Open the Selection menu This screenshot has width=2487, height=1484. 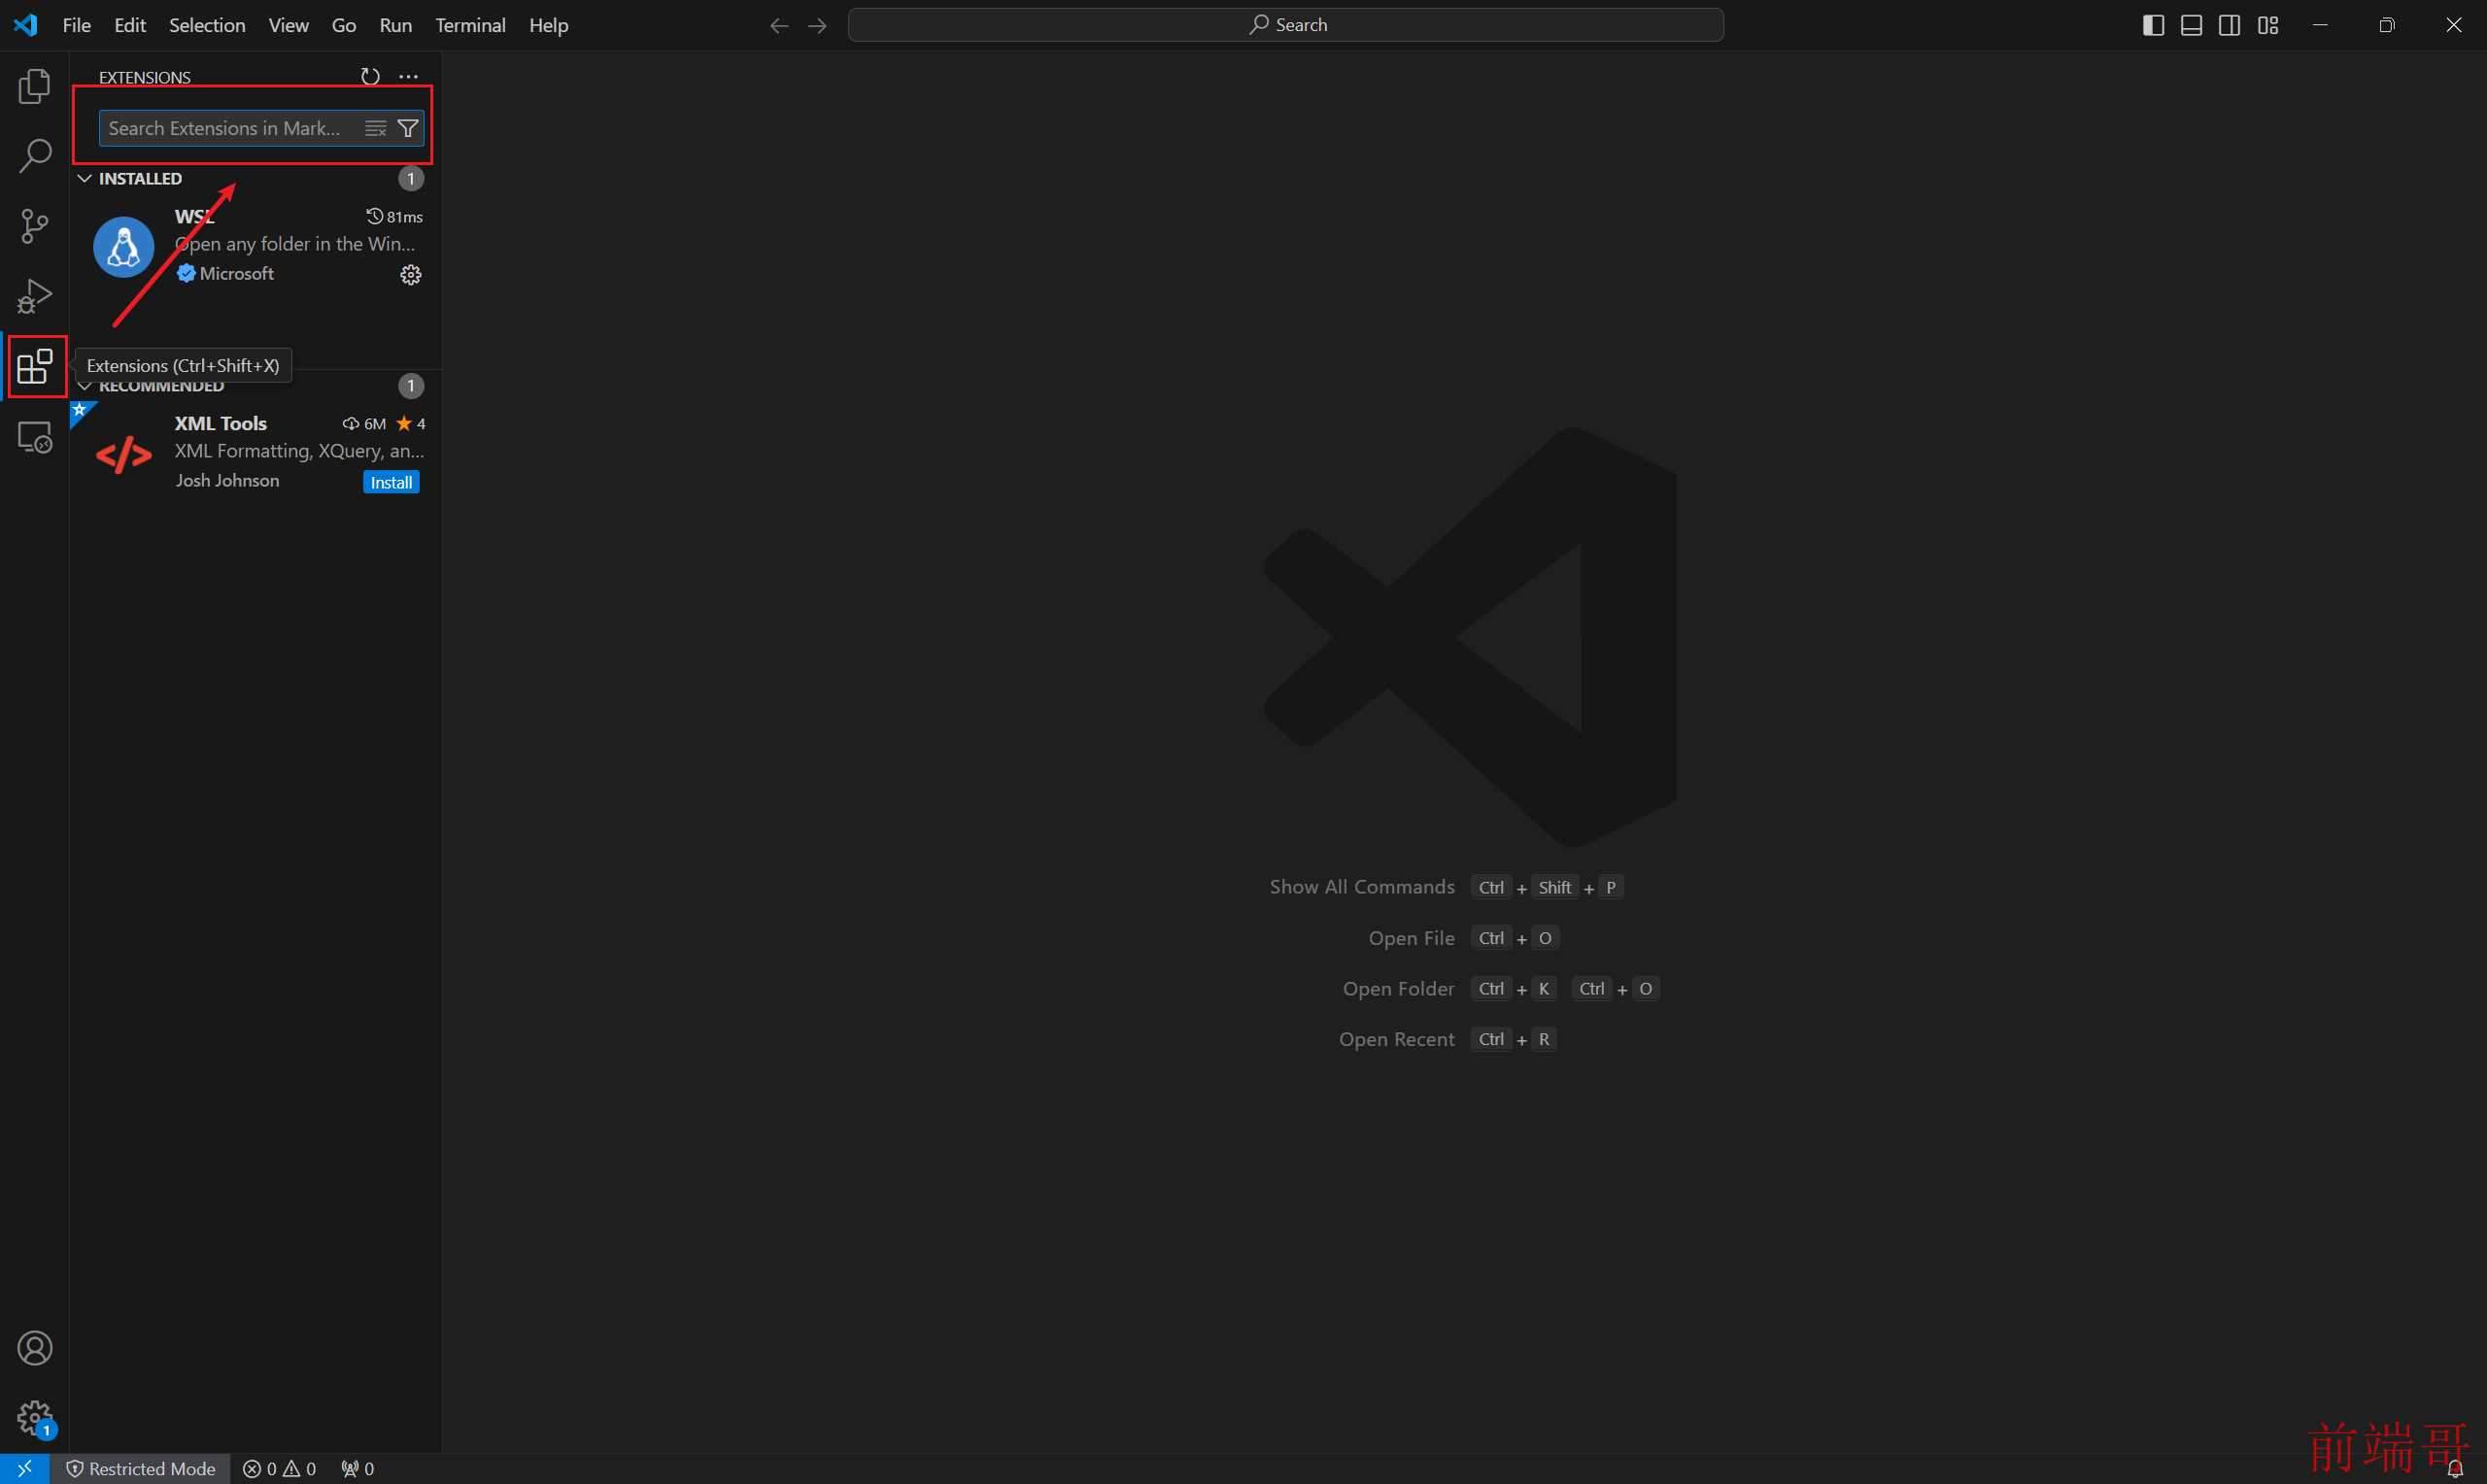(207, 25)
